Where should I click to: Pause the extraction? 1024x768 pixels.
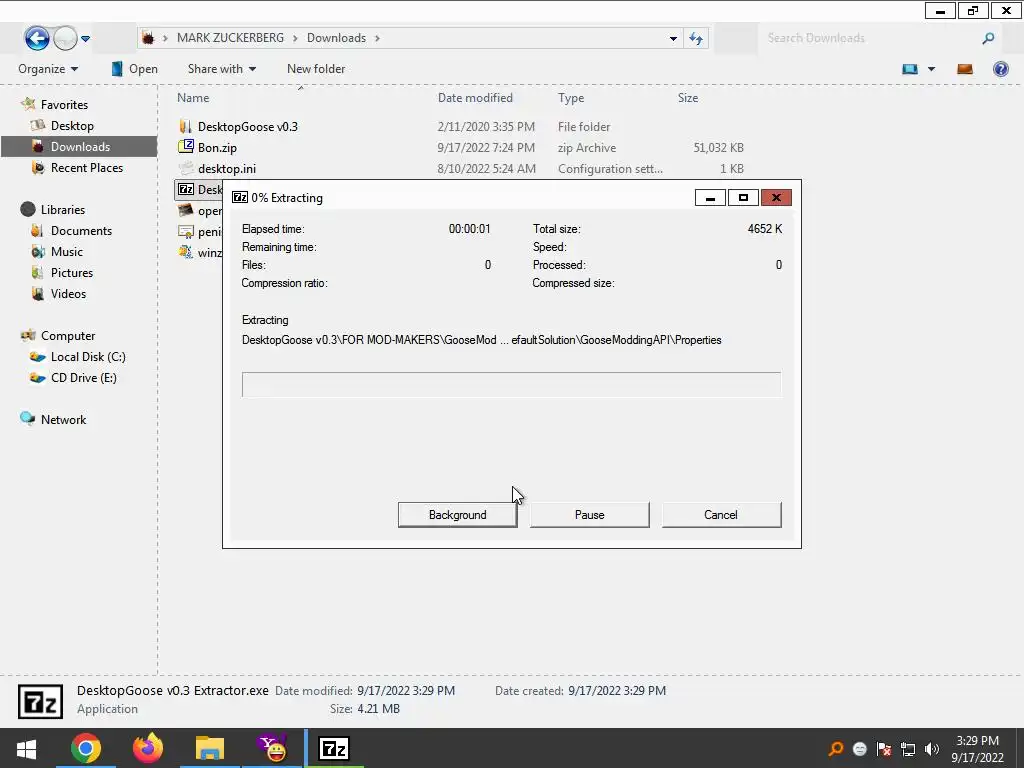point(589,515)
